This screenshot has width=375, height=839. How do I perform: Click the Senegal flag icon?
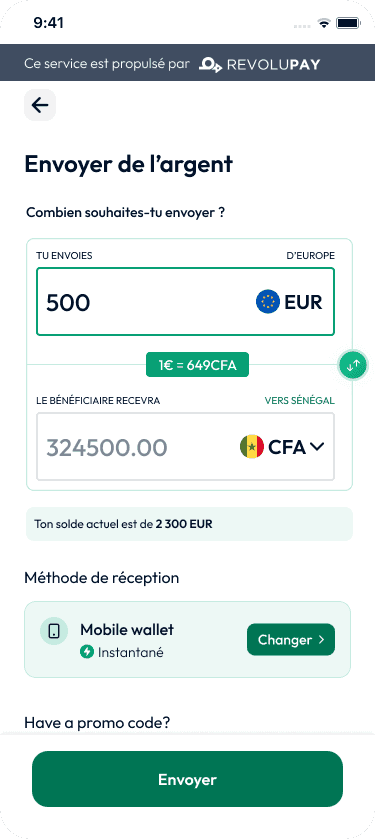pyautogui.click(x=252, y=446)
